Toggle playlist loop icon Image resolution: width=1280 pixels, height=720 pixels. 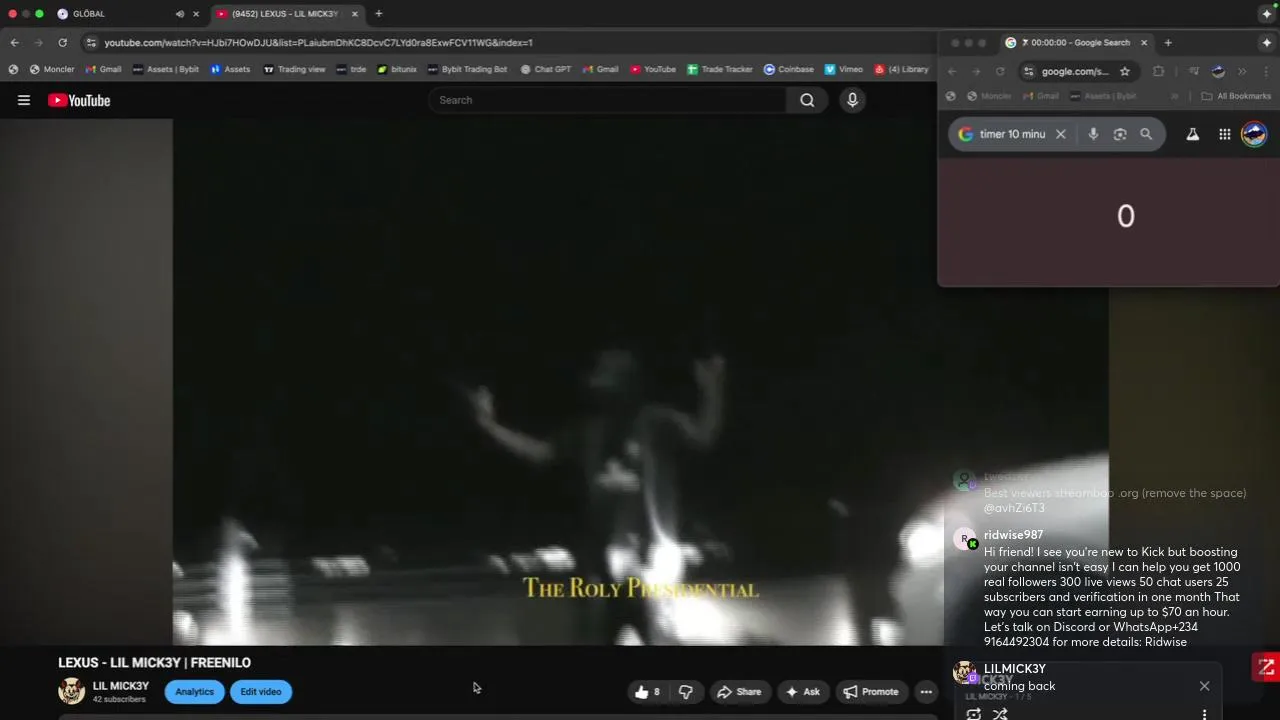[x=973, y=714]
